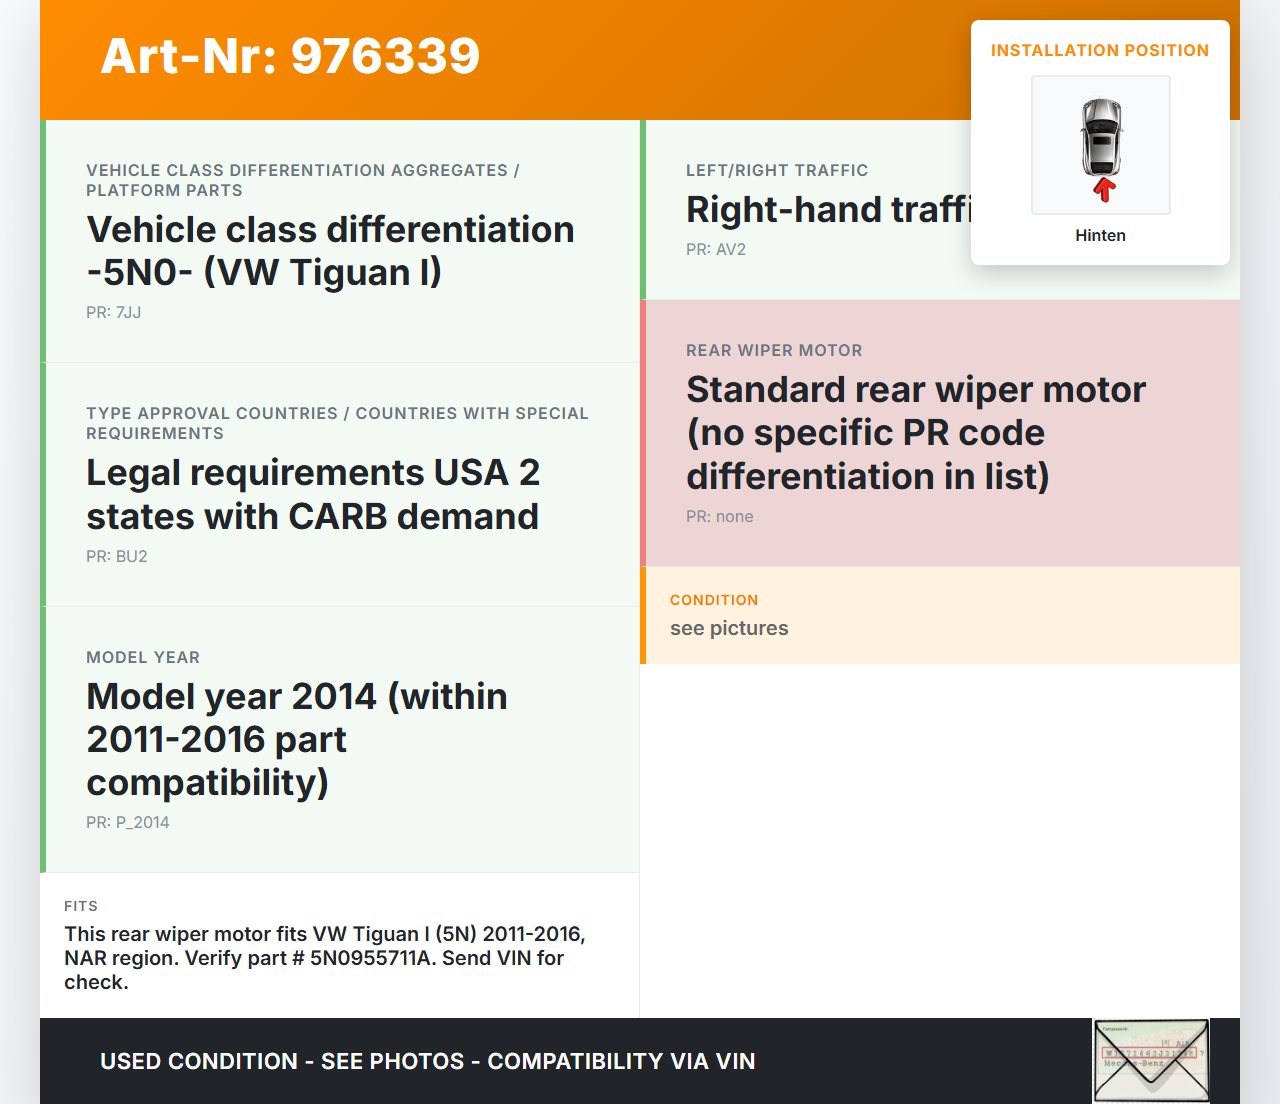This screenshot has width=1280, height=1105.
Task: Click the PR: none code
Action: pos(720,516)
